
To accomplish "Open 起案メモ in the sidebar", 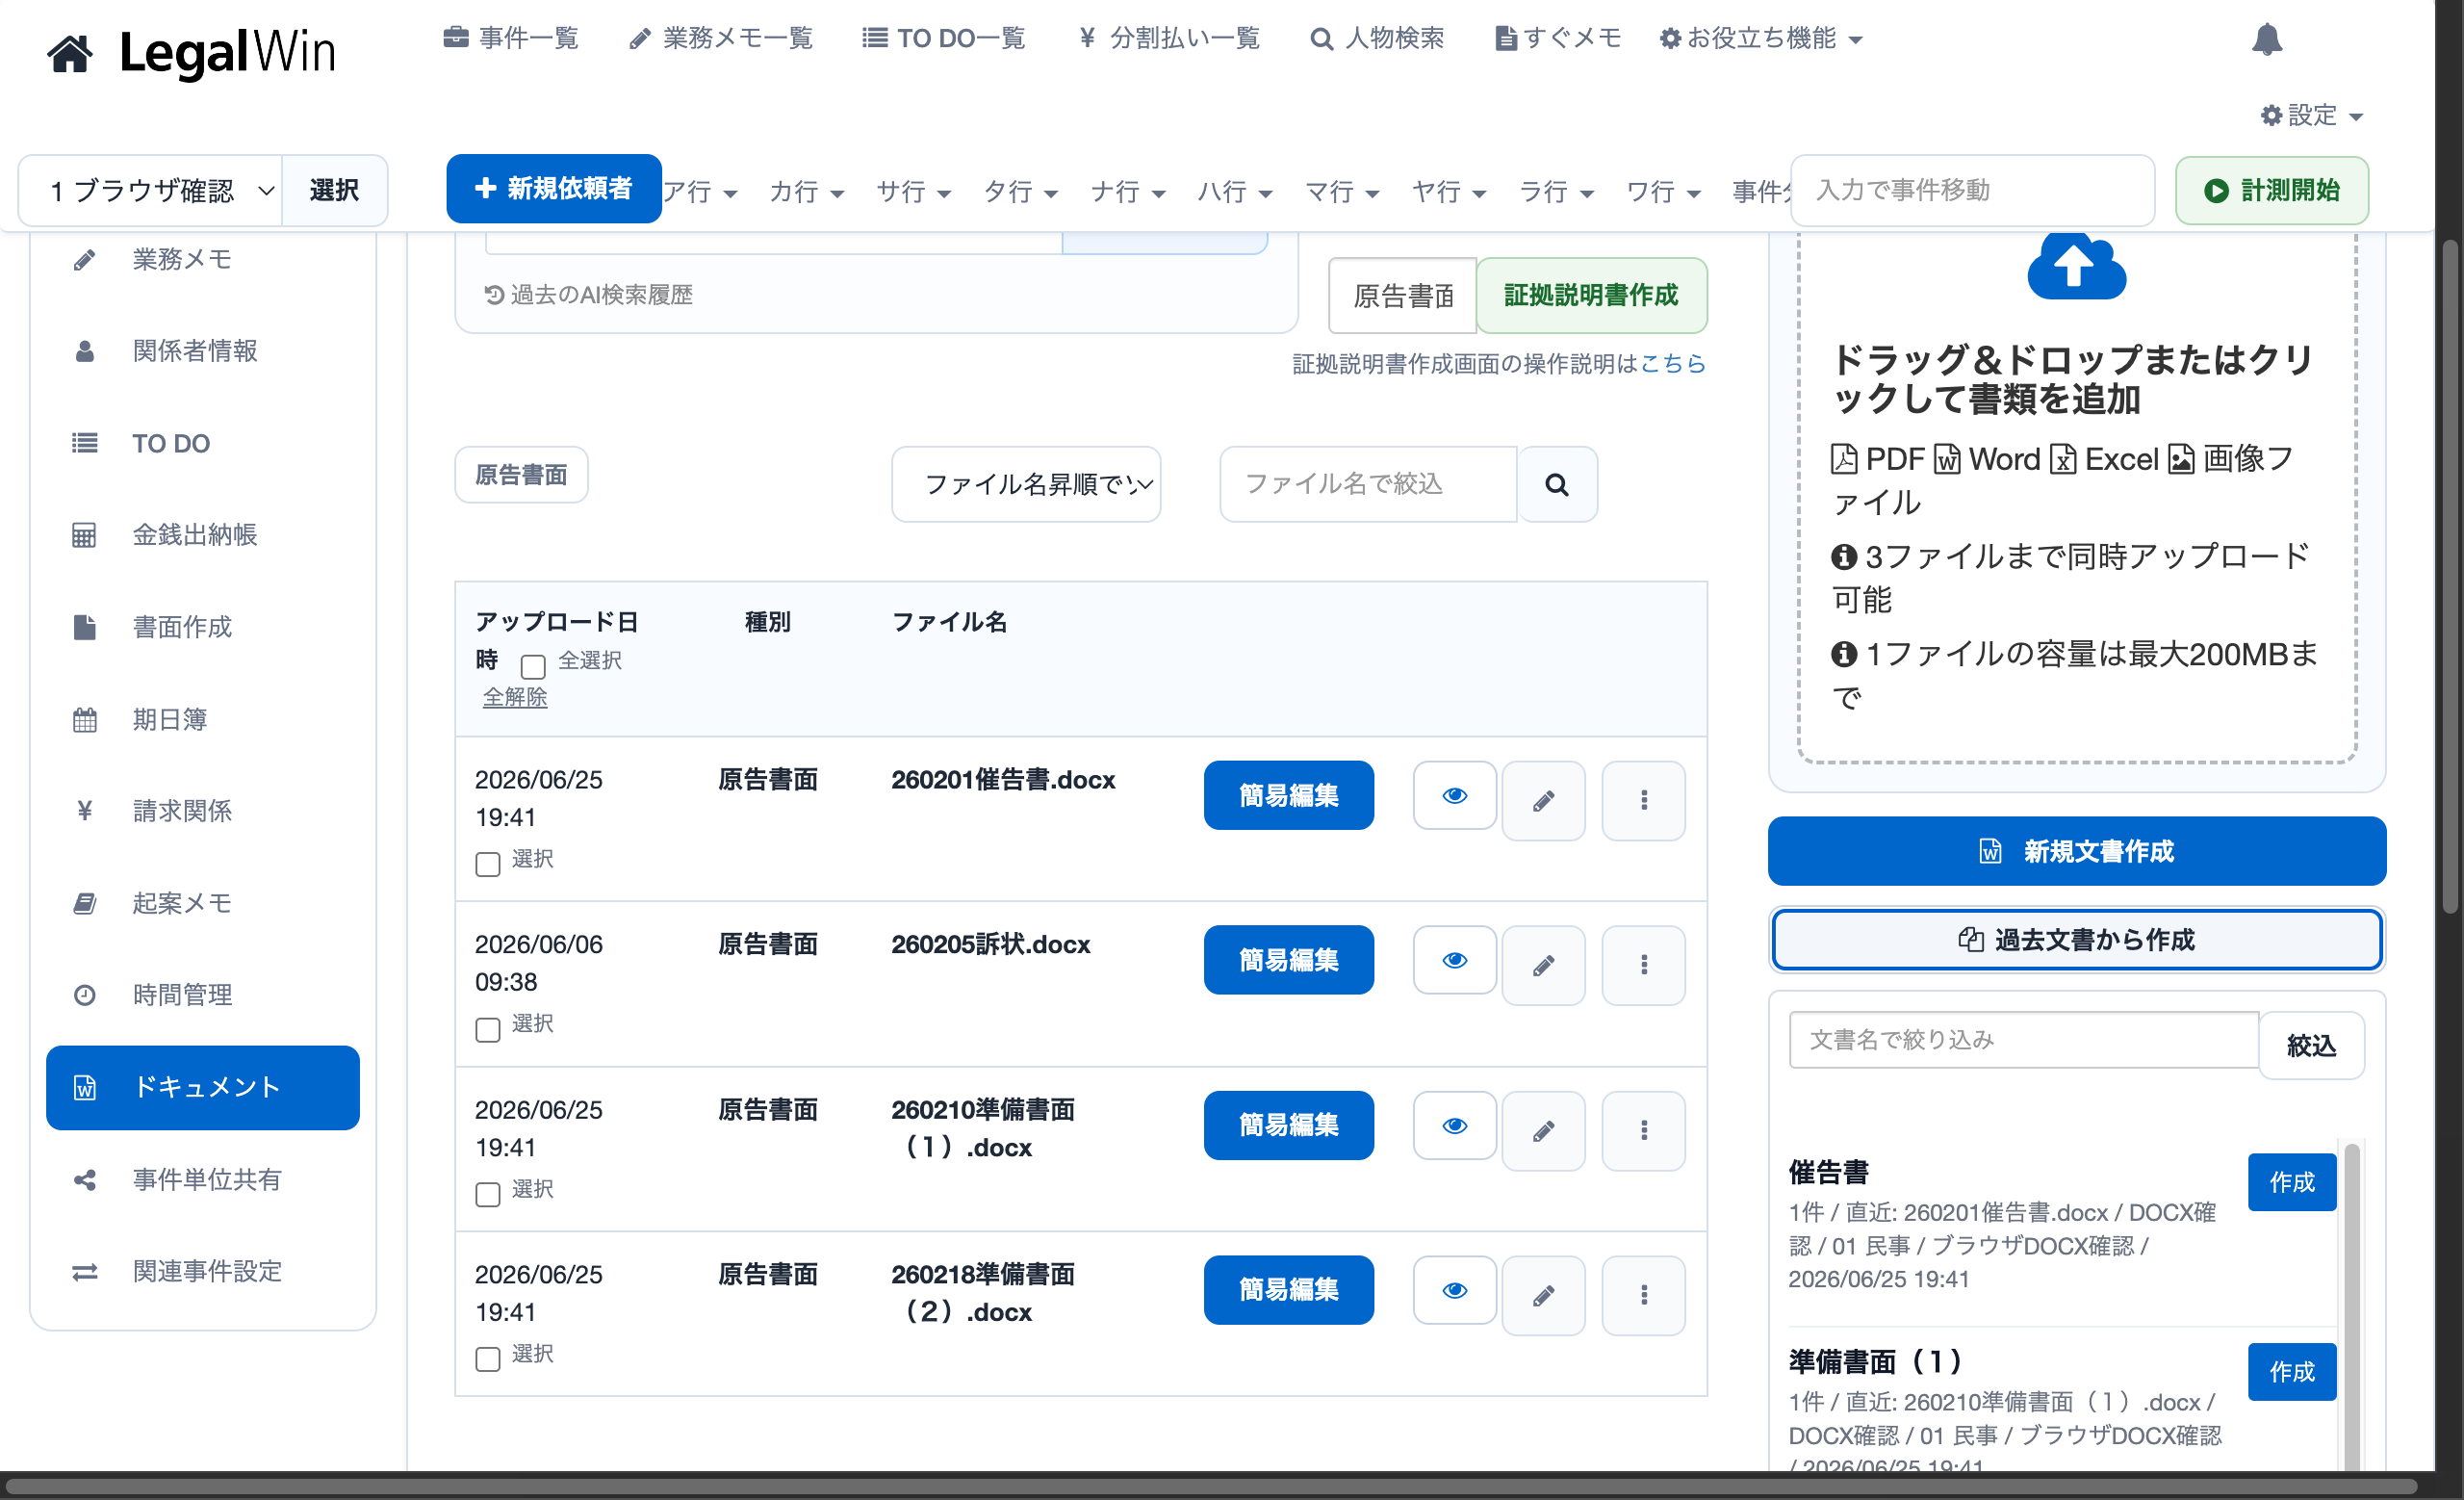I will point(203,903).
